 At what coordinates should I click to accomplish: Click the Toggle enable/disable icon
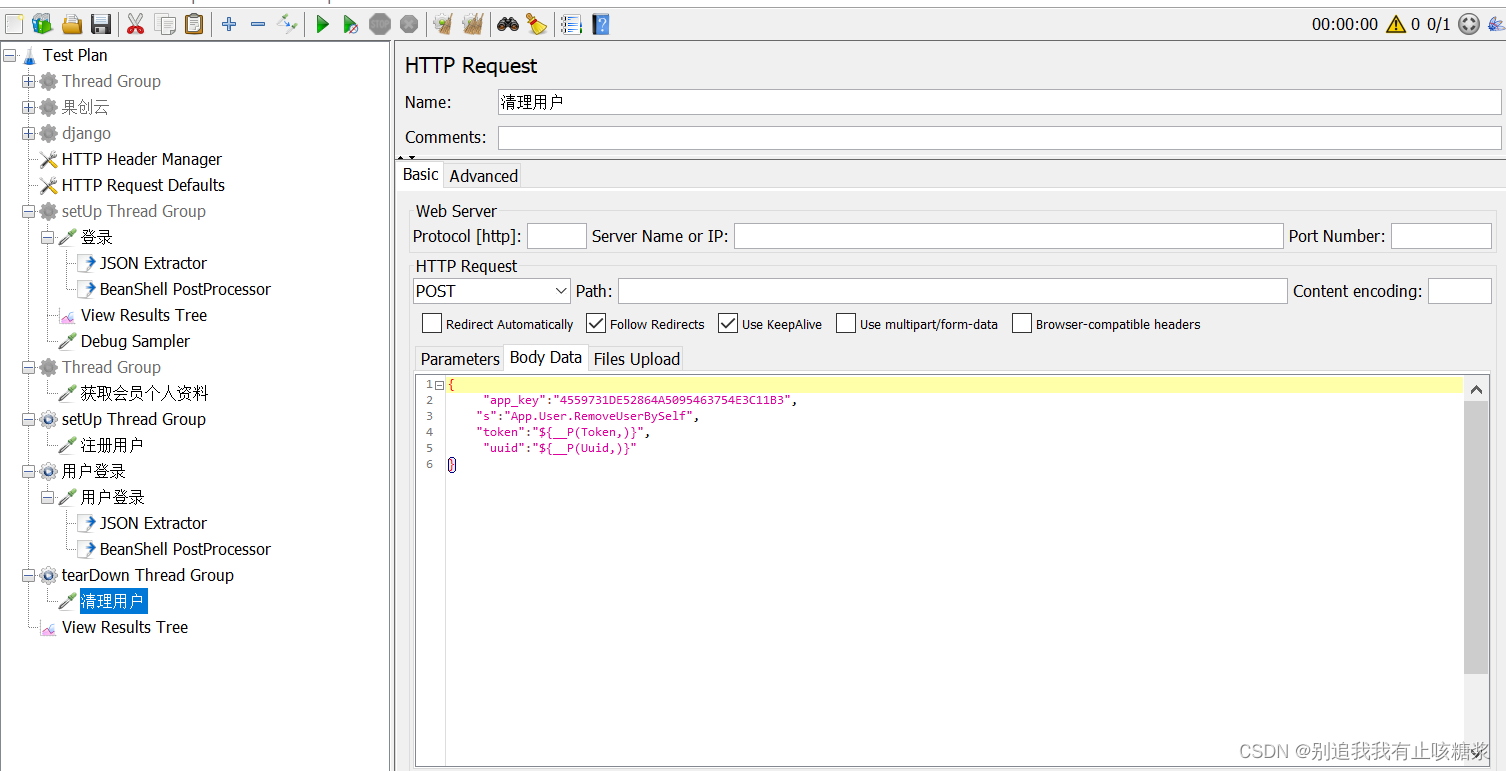287,24
